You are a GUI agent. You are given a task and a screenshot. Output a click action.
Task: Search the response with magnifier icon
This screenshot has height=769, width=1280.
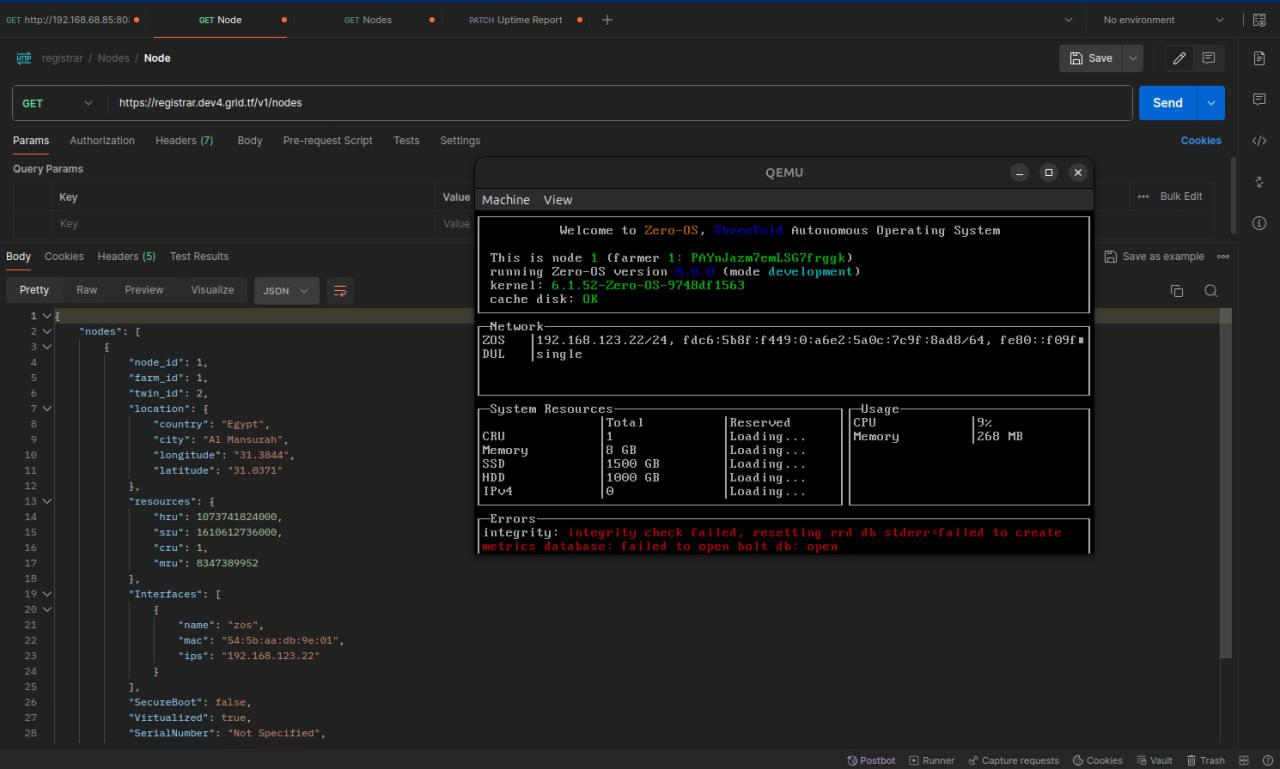point(1211,291)
